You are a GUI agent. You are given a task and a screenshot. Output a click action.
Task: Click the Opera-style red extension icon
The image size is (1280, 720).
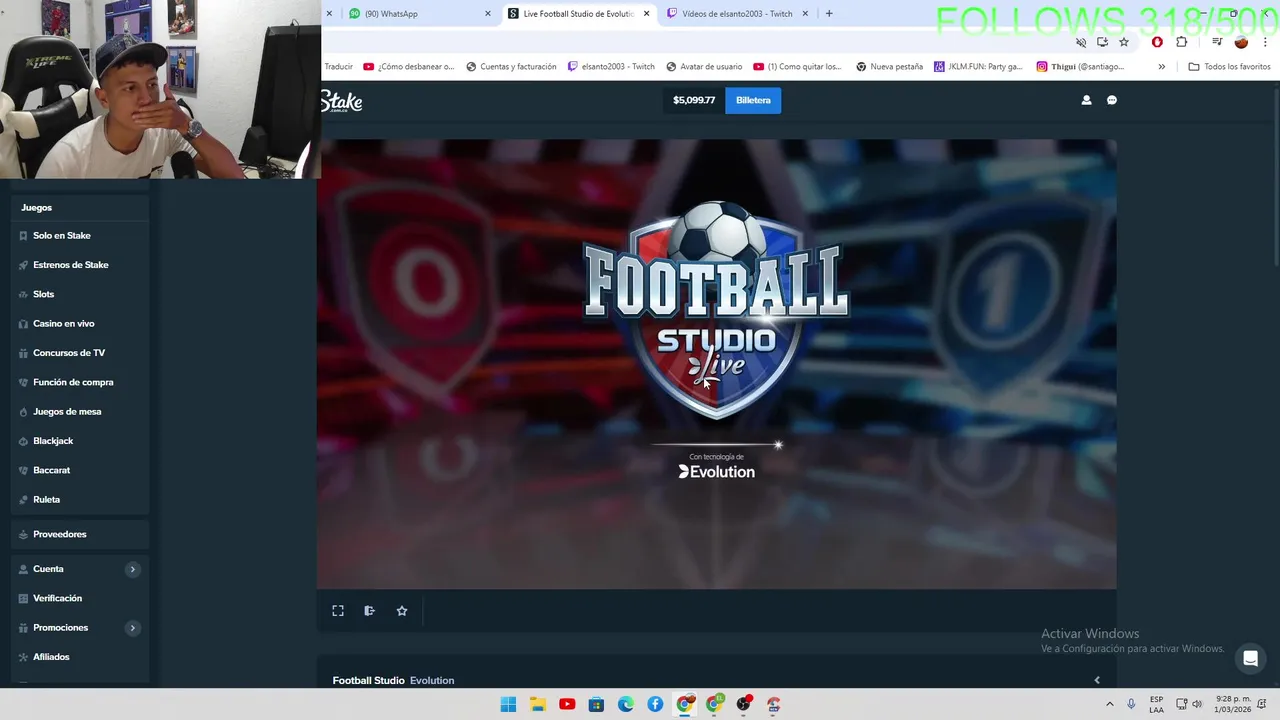[x=1157, y=42]
